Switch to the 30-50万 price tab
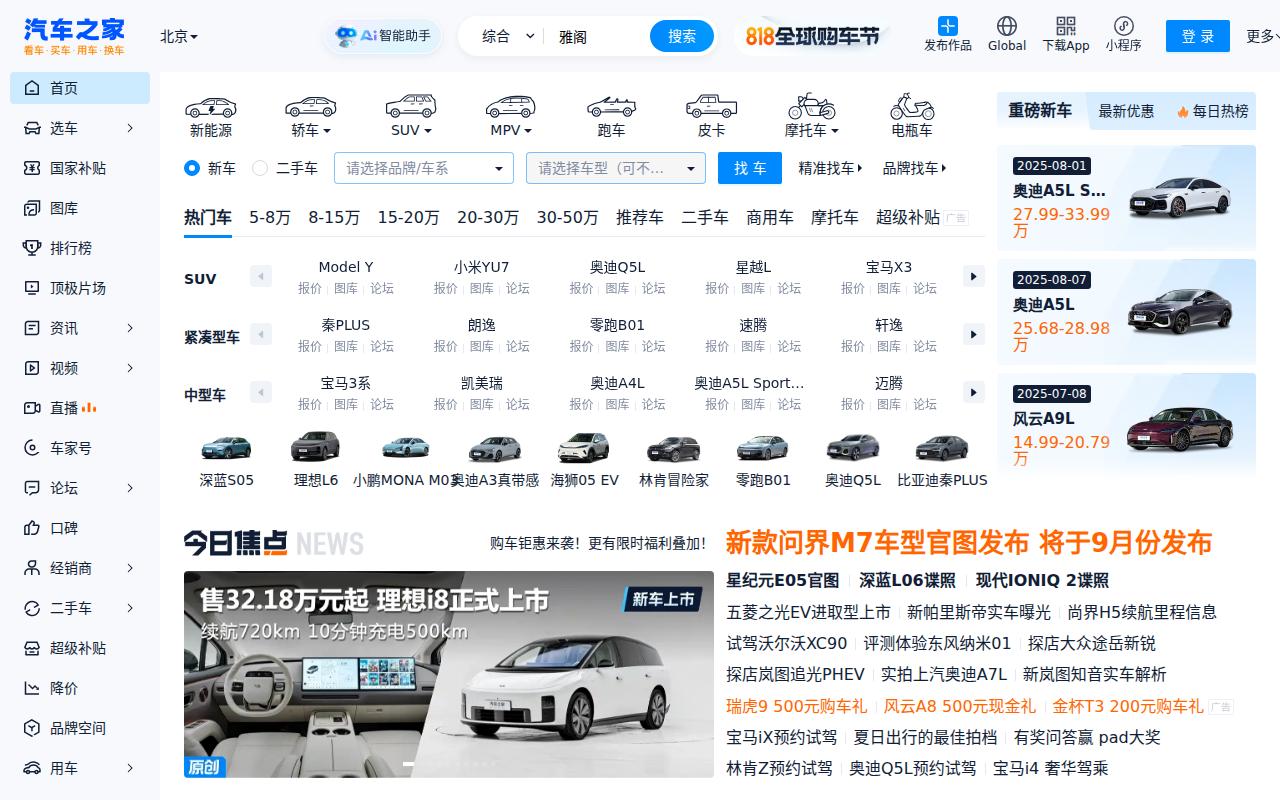 [567, 217]
